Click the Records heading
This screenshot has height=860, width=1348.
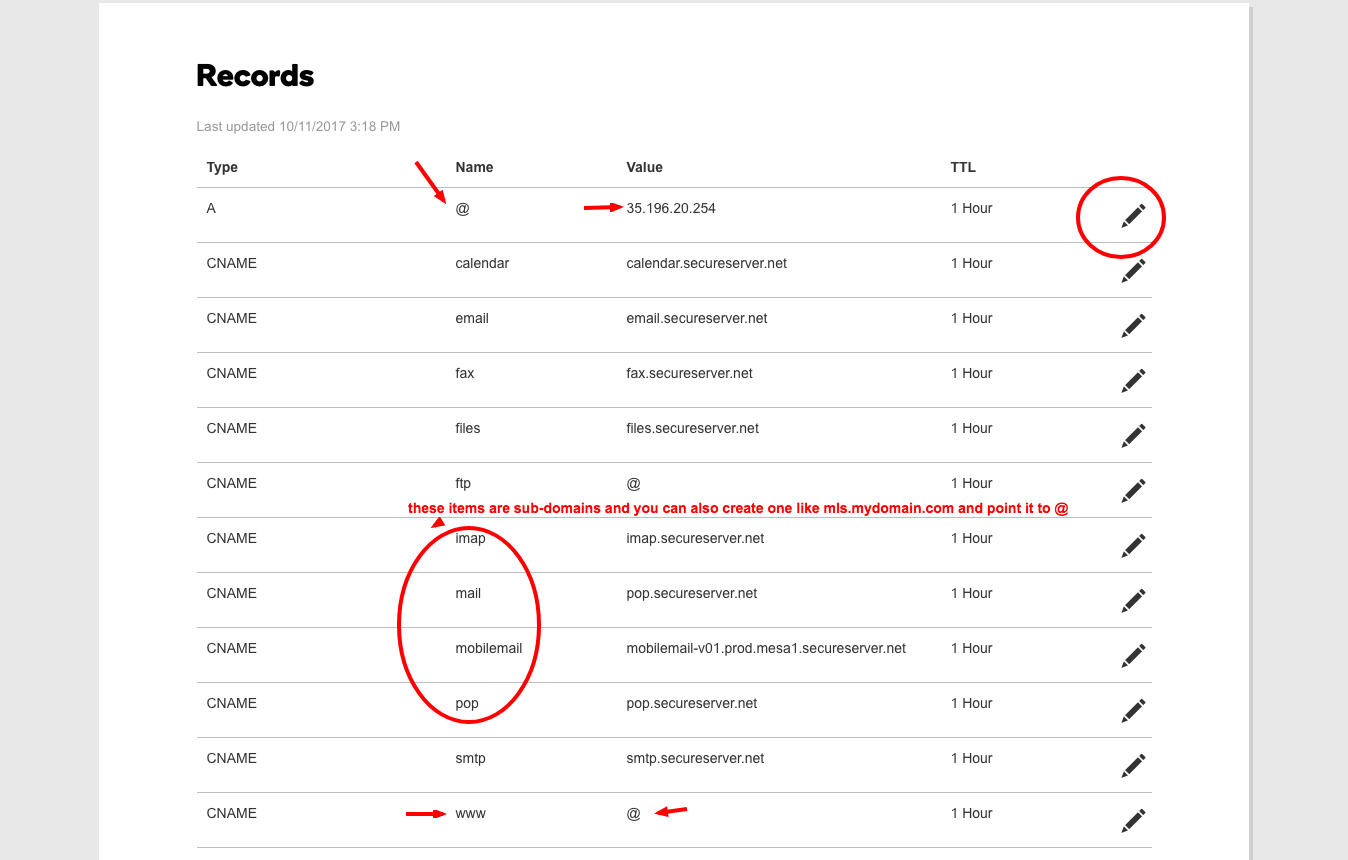(255, 75)
